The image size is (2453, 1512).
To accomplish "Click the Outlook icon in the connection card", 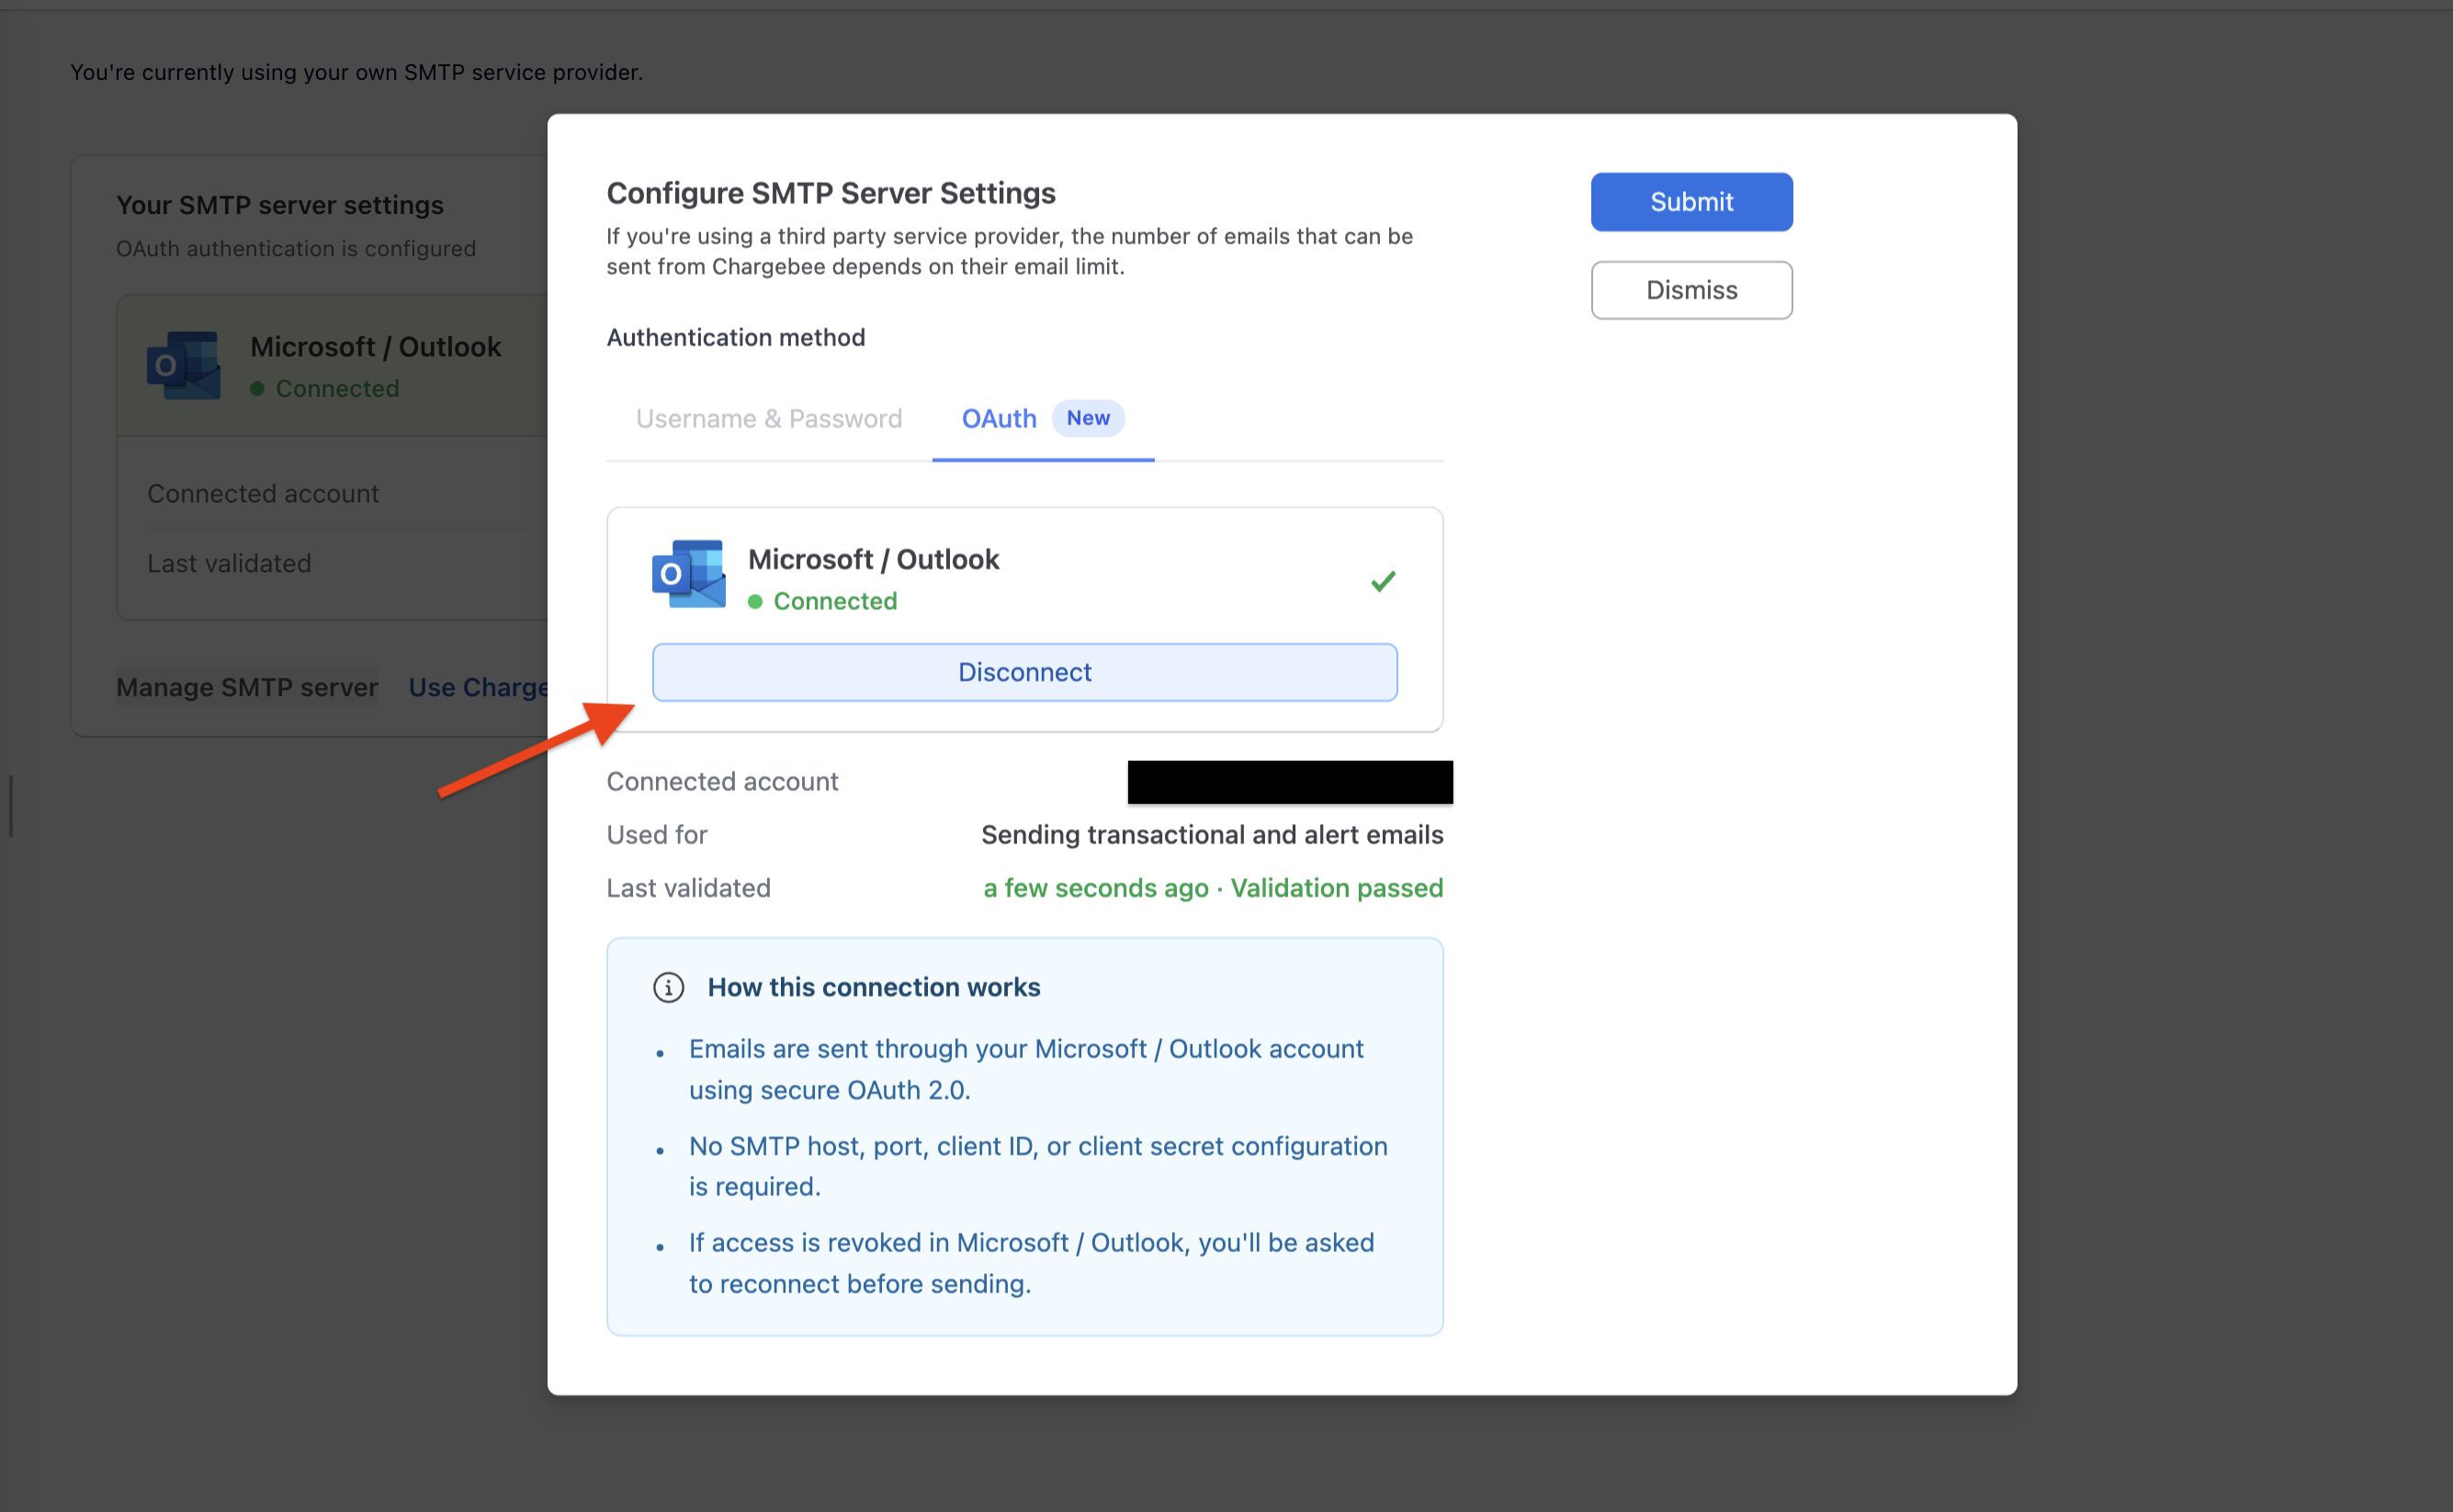I will (x=687, y=575).
